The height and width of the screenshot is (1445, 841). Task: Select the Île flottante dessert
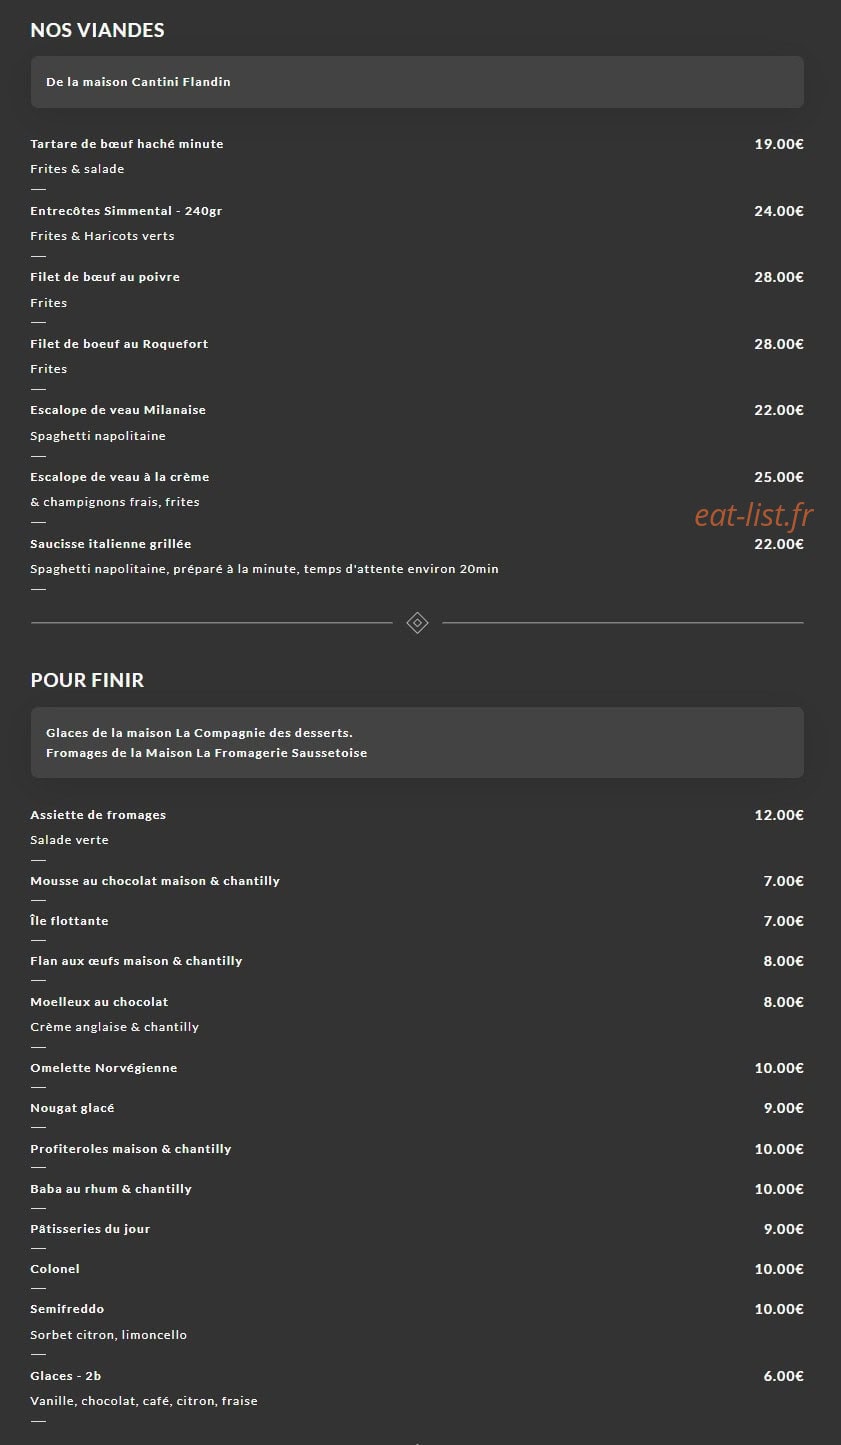[x=69, y=921]
